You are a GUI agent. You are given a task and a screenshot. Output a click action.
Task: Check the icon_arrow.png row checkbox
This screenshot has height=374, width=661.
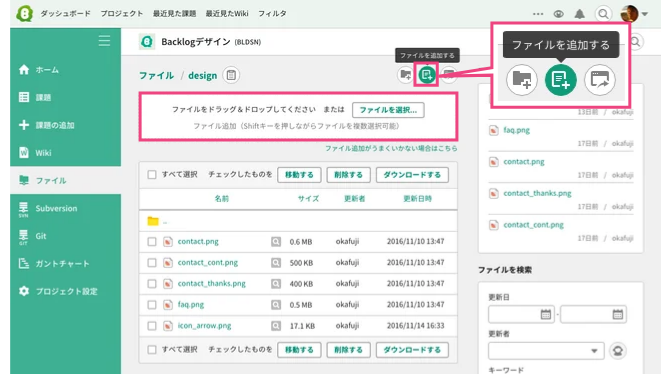click(152, 326)
